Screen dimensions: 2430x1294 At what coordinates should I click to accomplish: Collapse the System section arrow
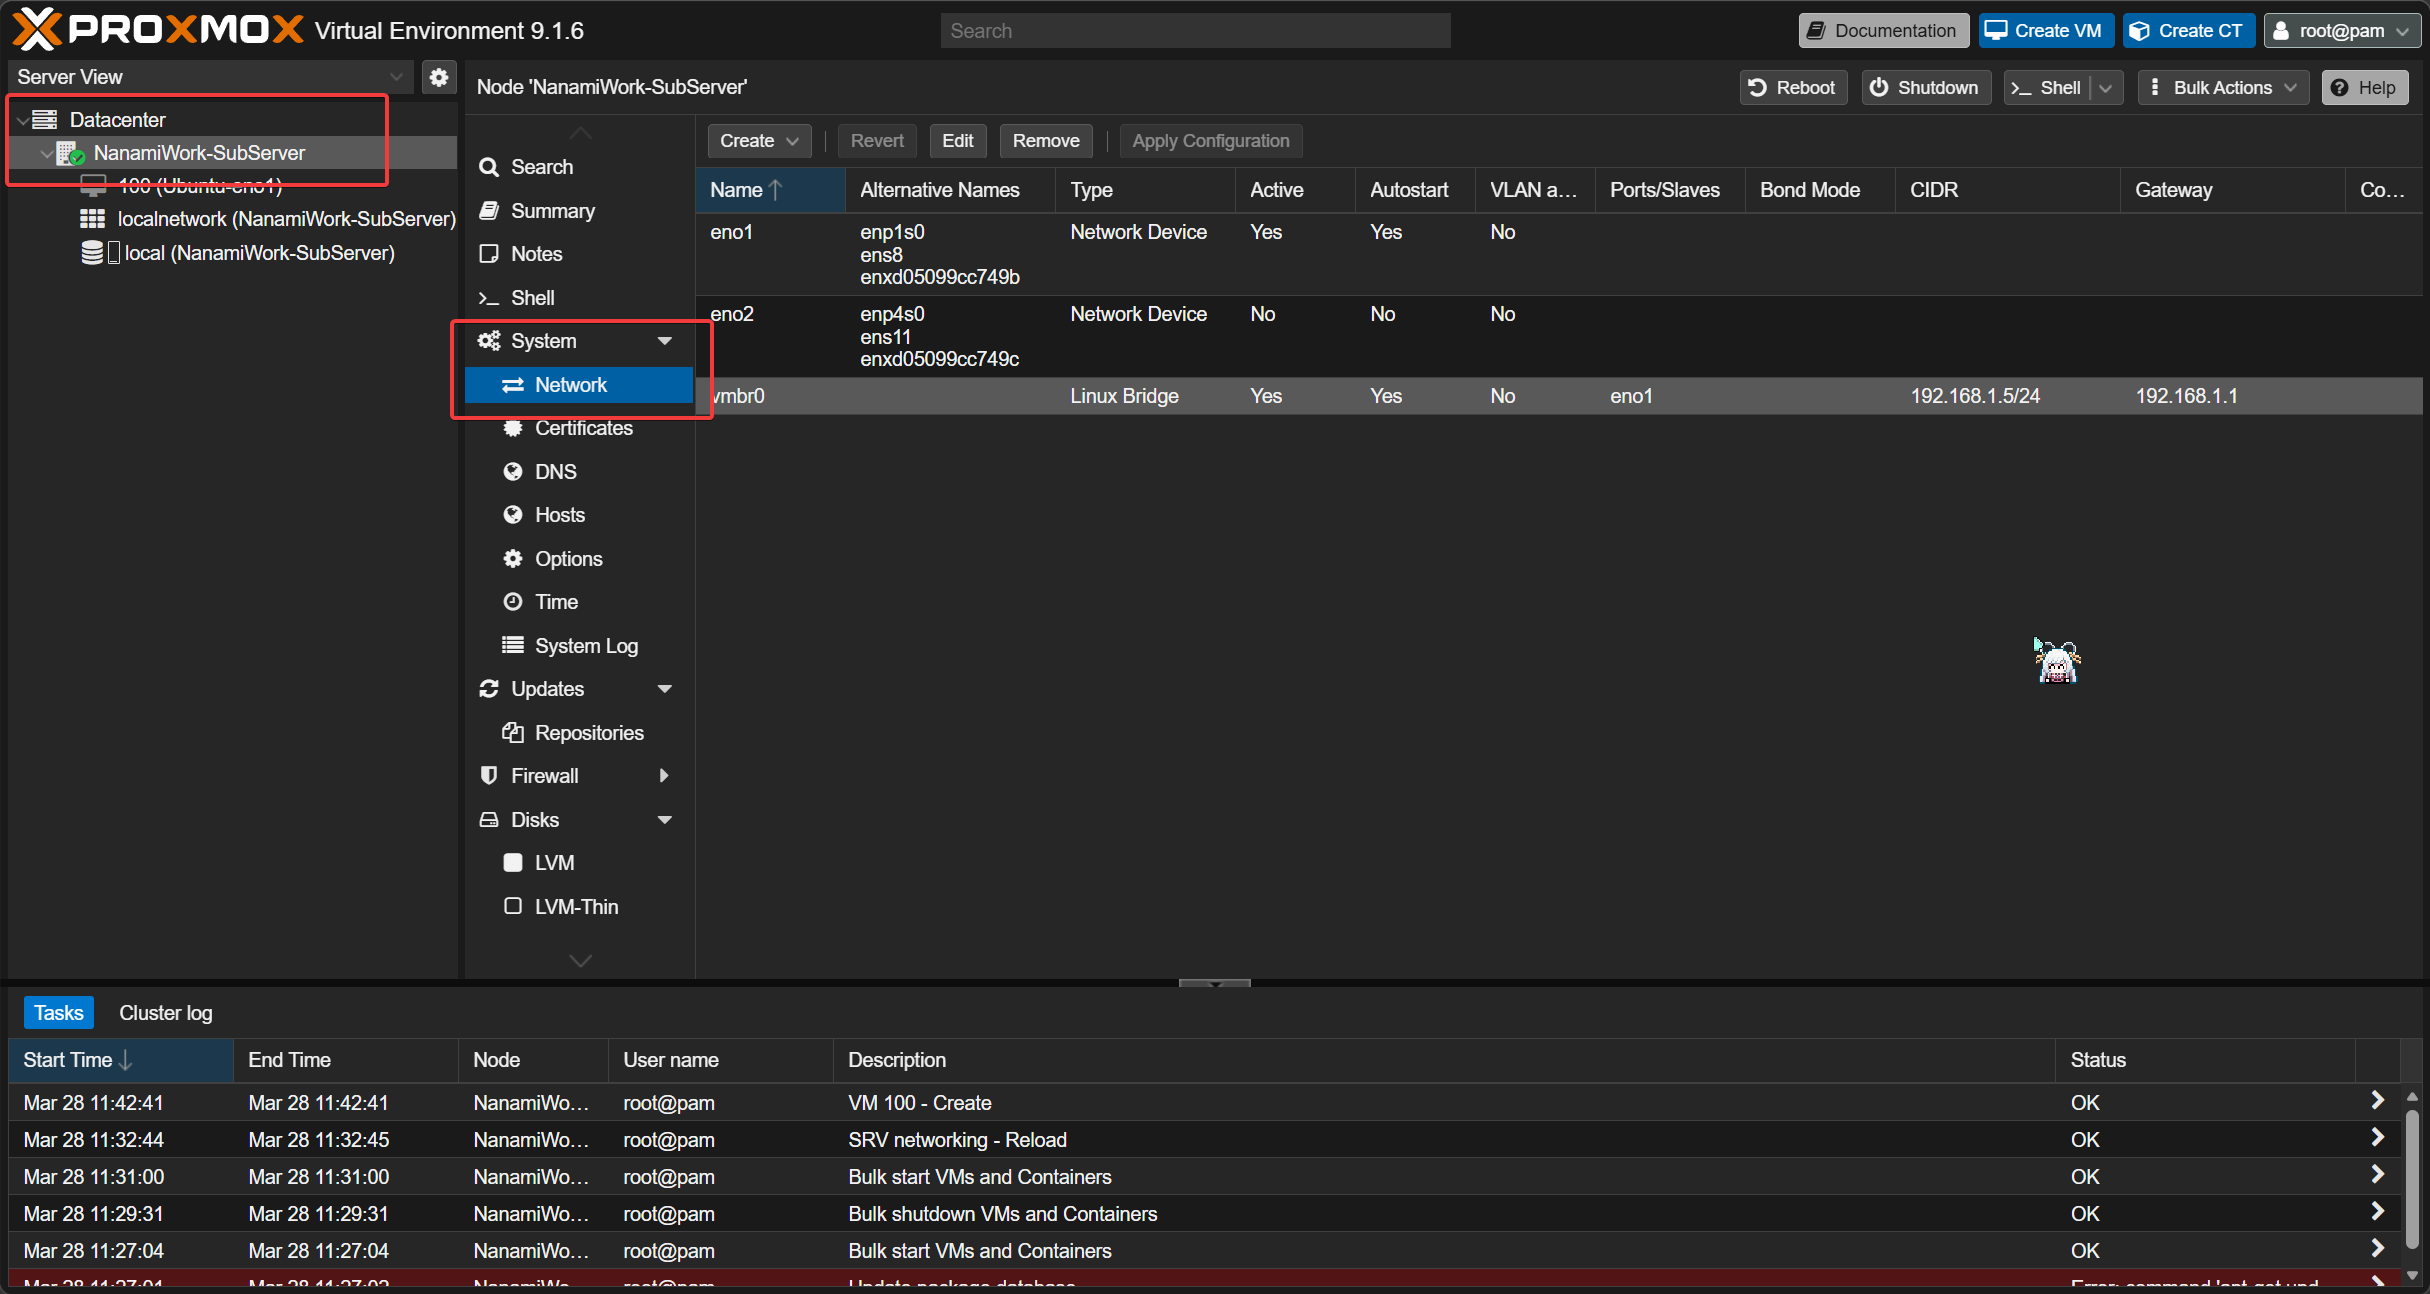[665, 341]
